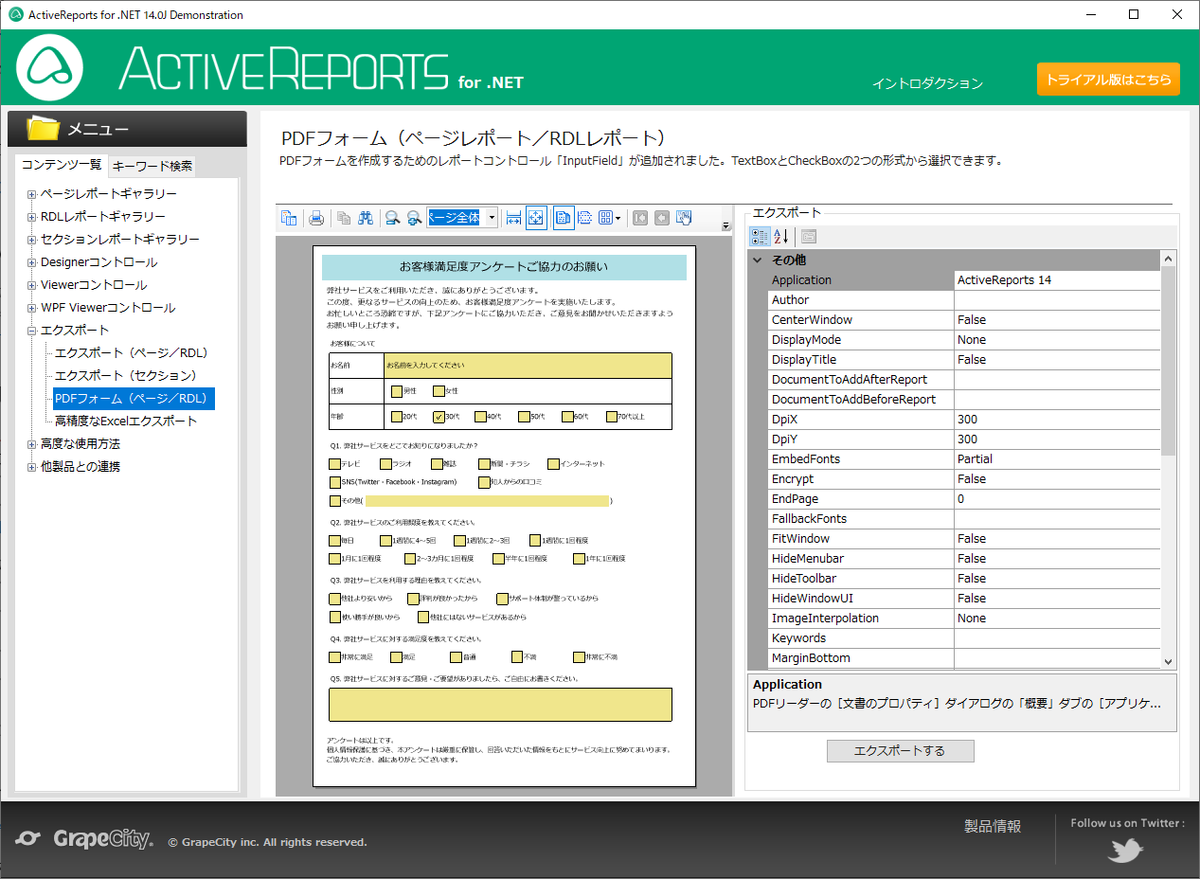The width and height of the screenshot is (1200, 879).
Task: Click the Property Pages icon
Action: 809,237
